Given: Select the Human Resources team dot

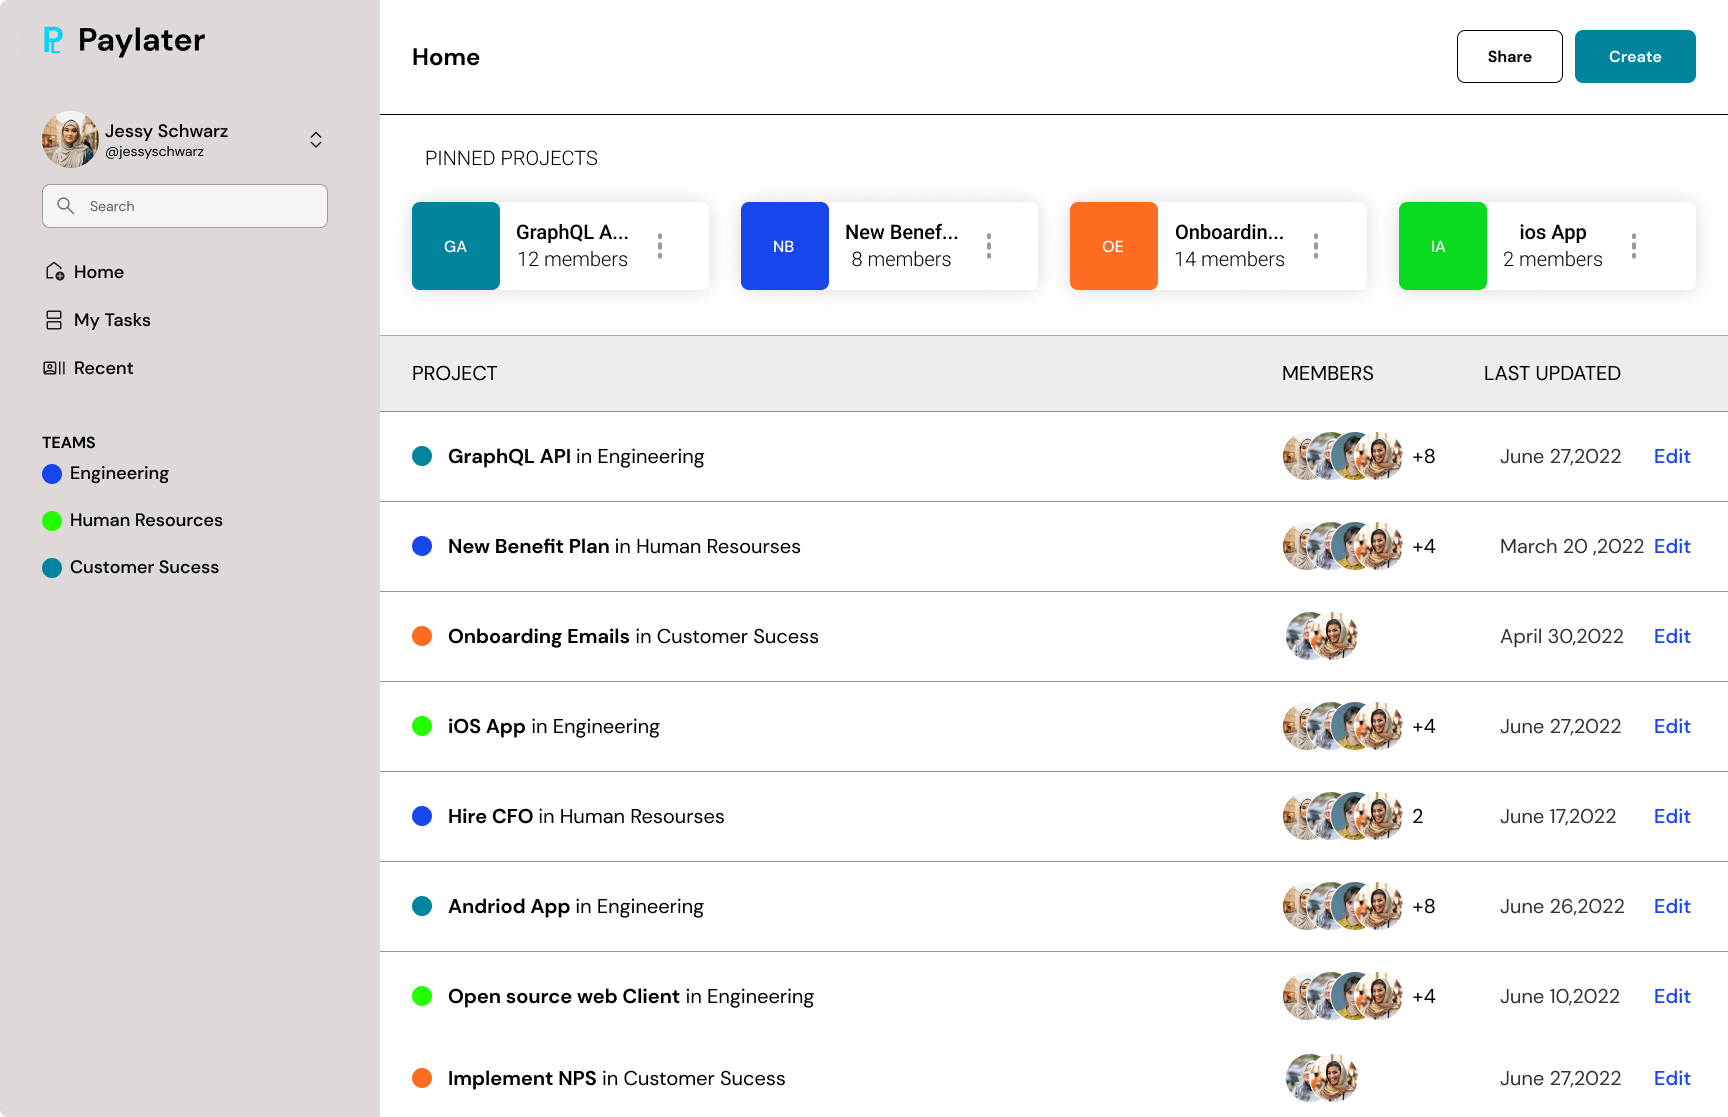Looking at the screenshot, I should click(52, 520).
